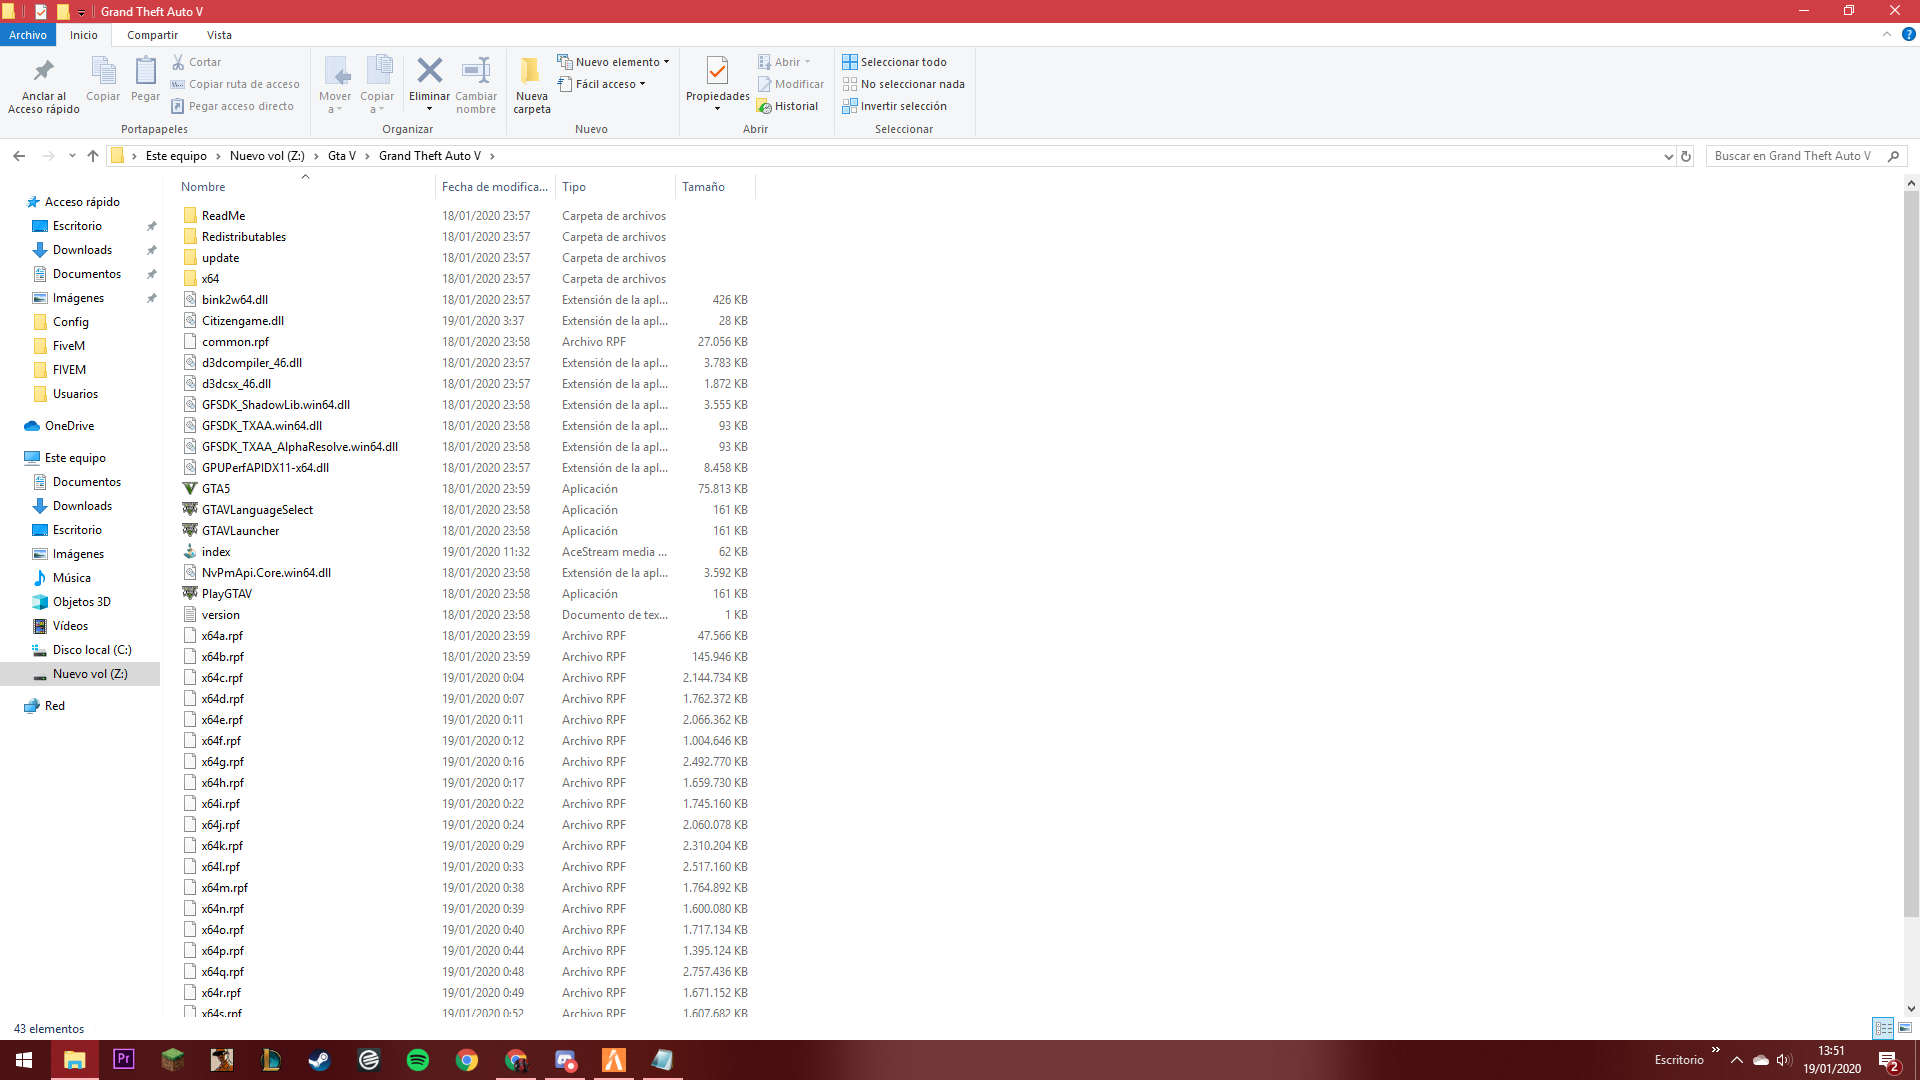Open Adobe Premiere from the taskbar
The height and width of the screenshot is (1080, 1920).
click(124, 1060)
